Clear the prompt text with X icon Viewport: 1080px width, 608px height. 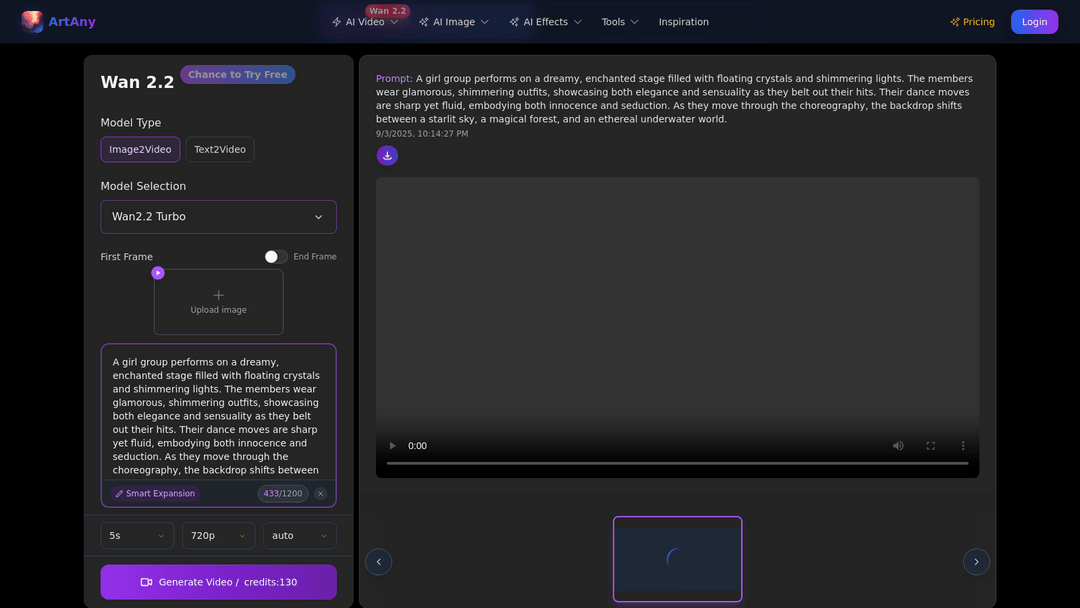[x=320, y=494]
